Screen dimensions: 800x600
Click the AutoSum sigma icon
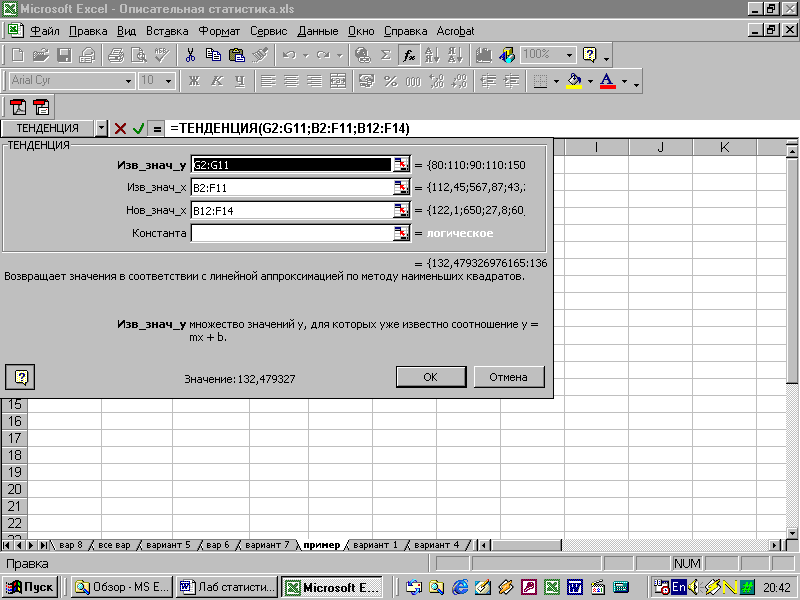(x=386, y=55)
